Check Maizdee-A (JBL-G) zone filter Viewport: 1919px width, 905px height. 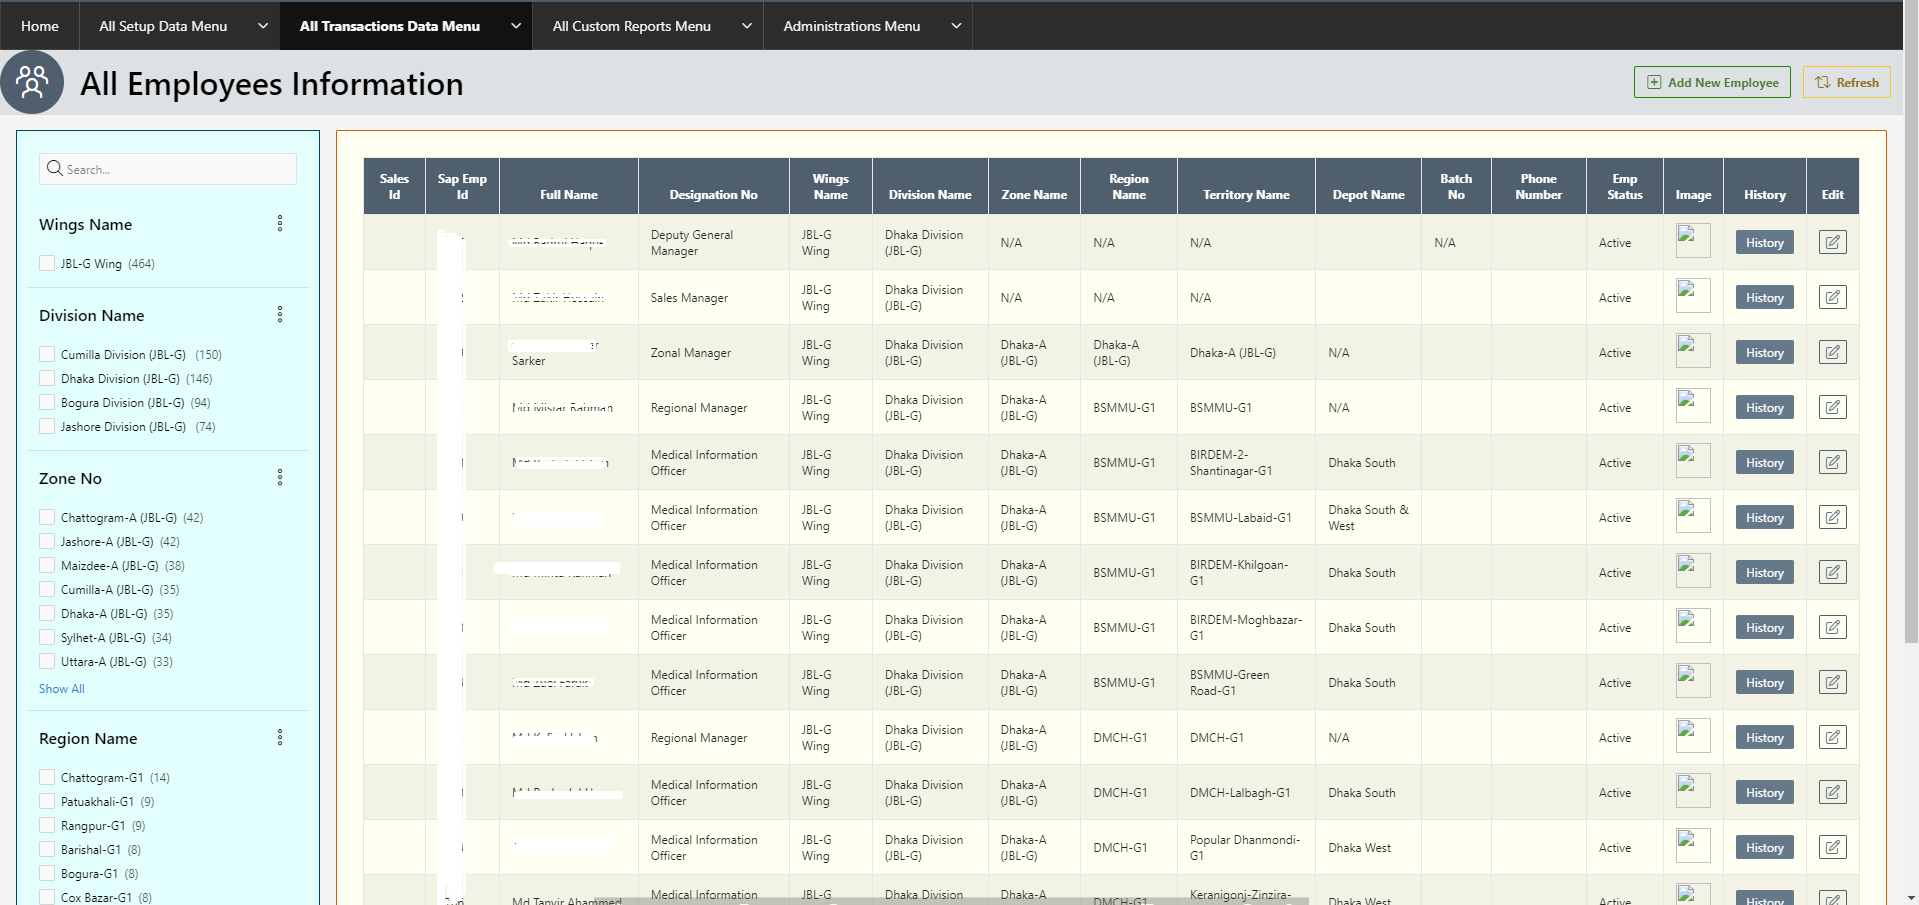[x=47, y=565]
